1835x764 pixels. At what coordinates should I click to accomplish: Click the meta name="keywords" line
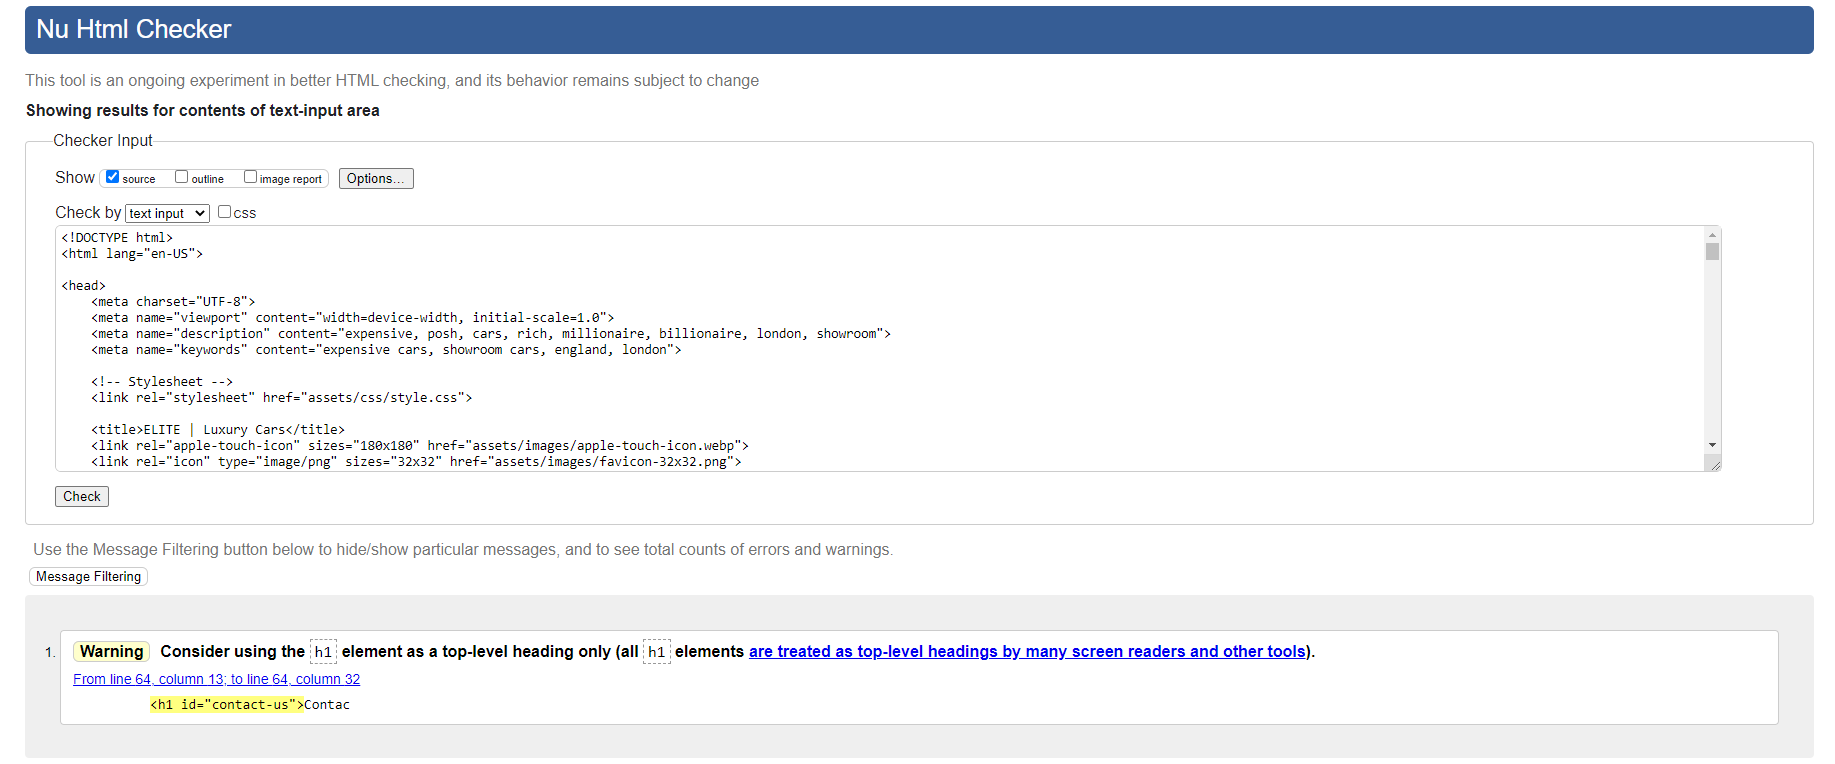[386, 349]
